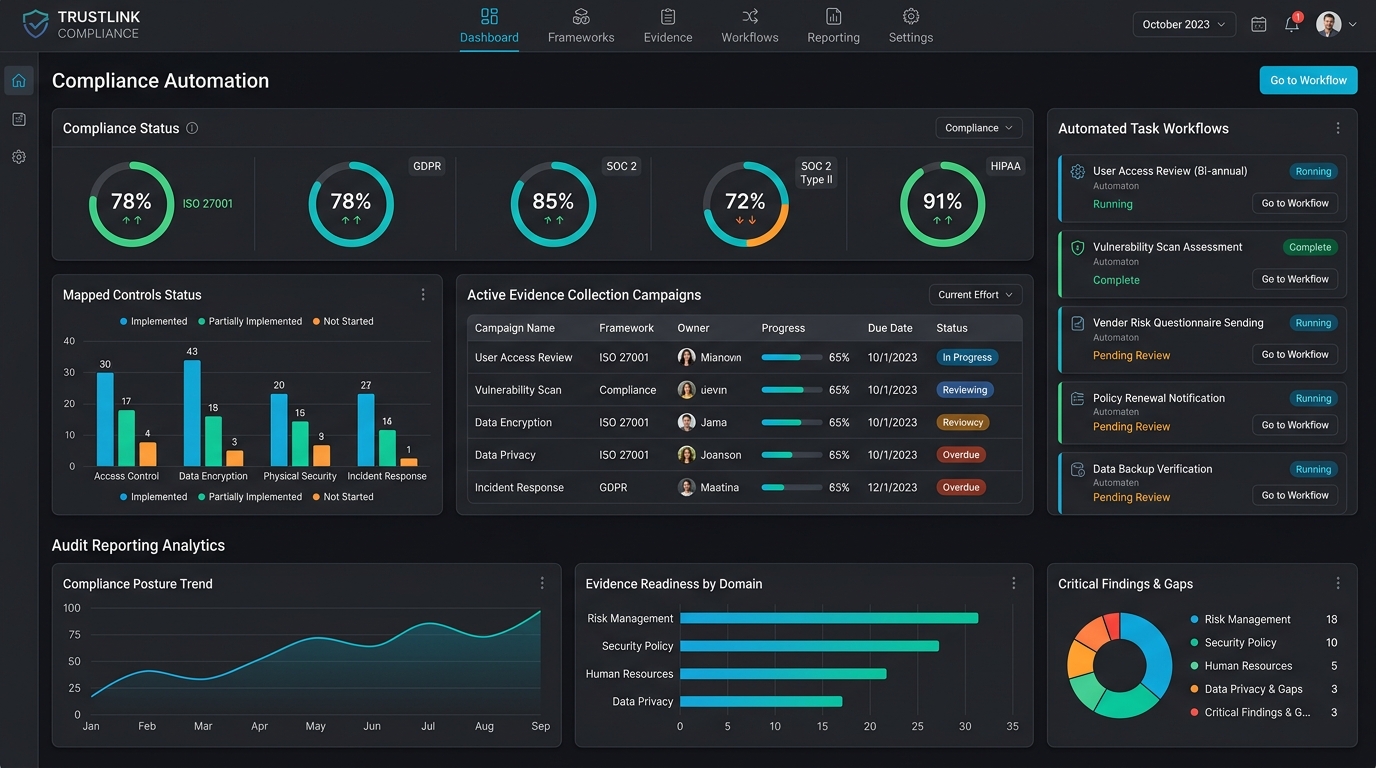Switch to the Frameworks tab
Viewport: 1376px width, 768px height.
pyautogui.click(x=581, y=27)
